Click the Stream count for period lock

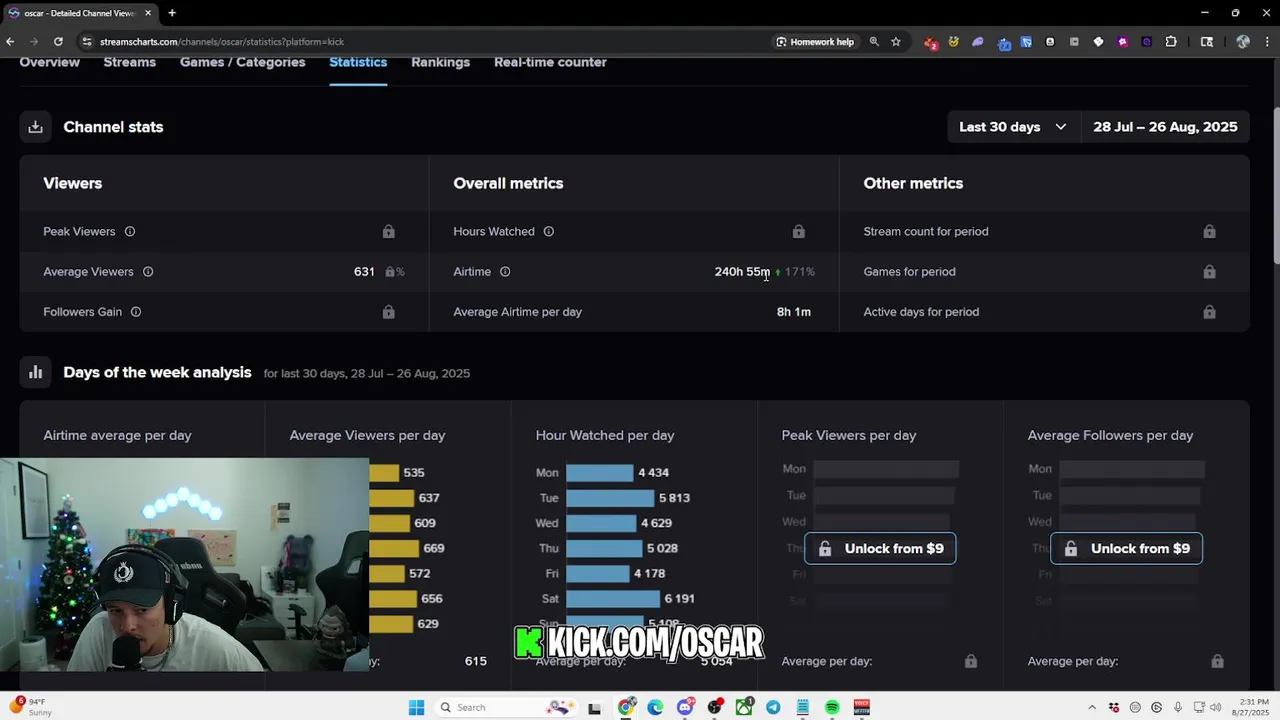click(1209, 232)
